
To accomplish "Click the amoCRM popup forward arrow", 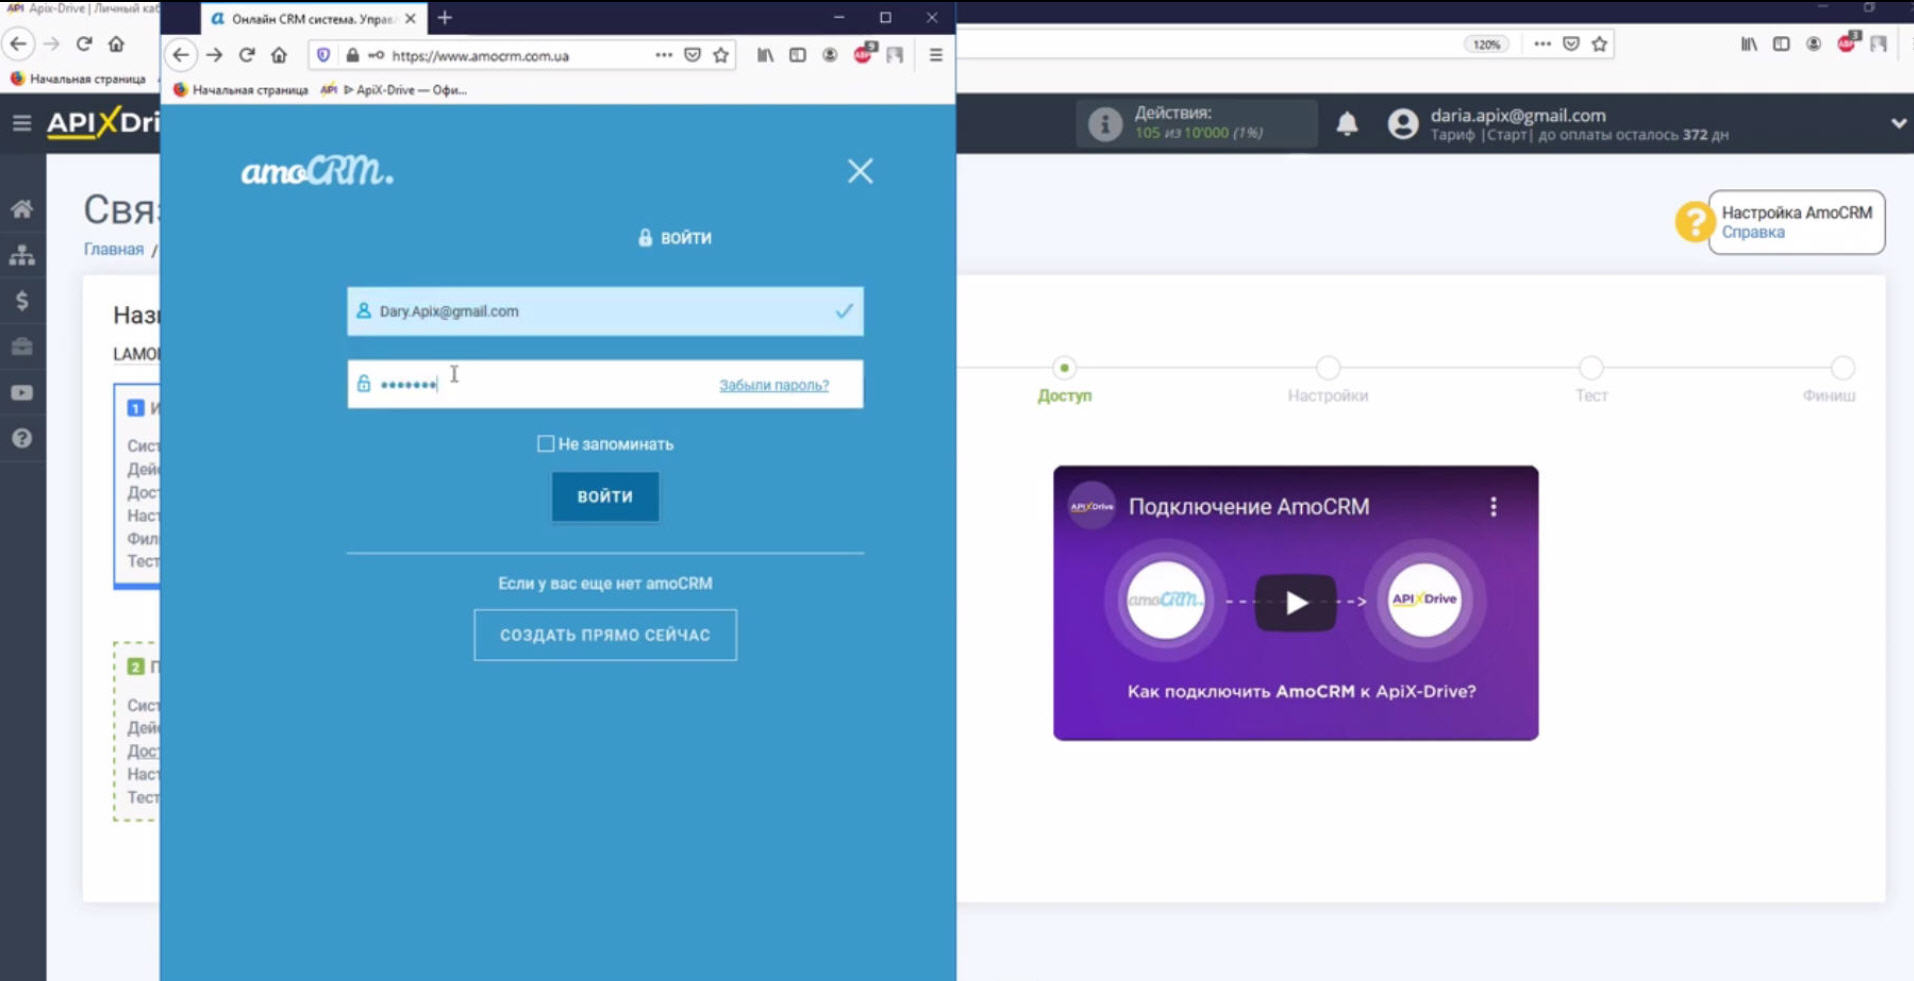I will [214, 55].
